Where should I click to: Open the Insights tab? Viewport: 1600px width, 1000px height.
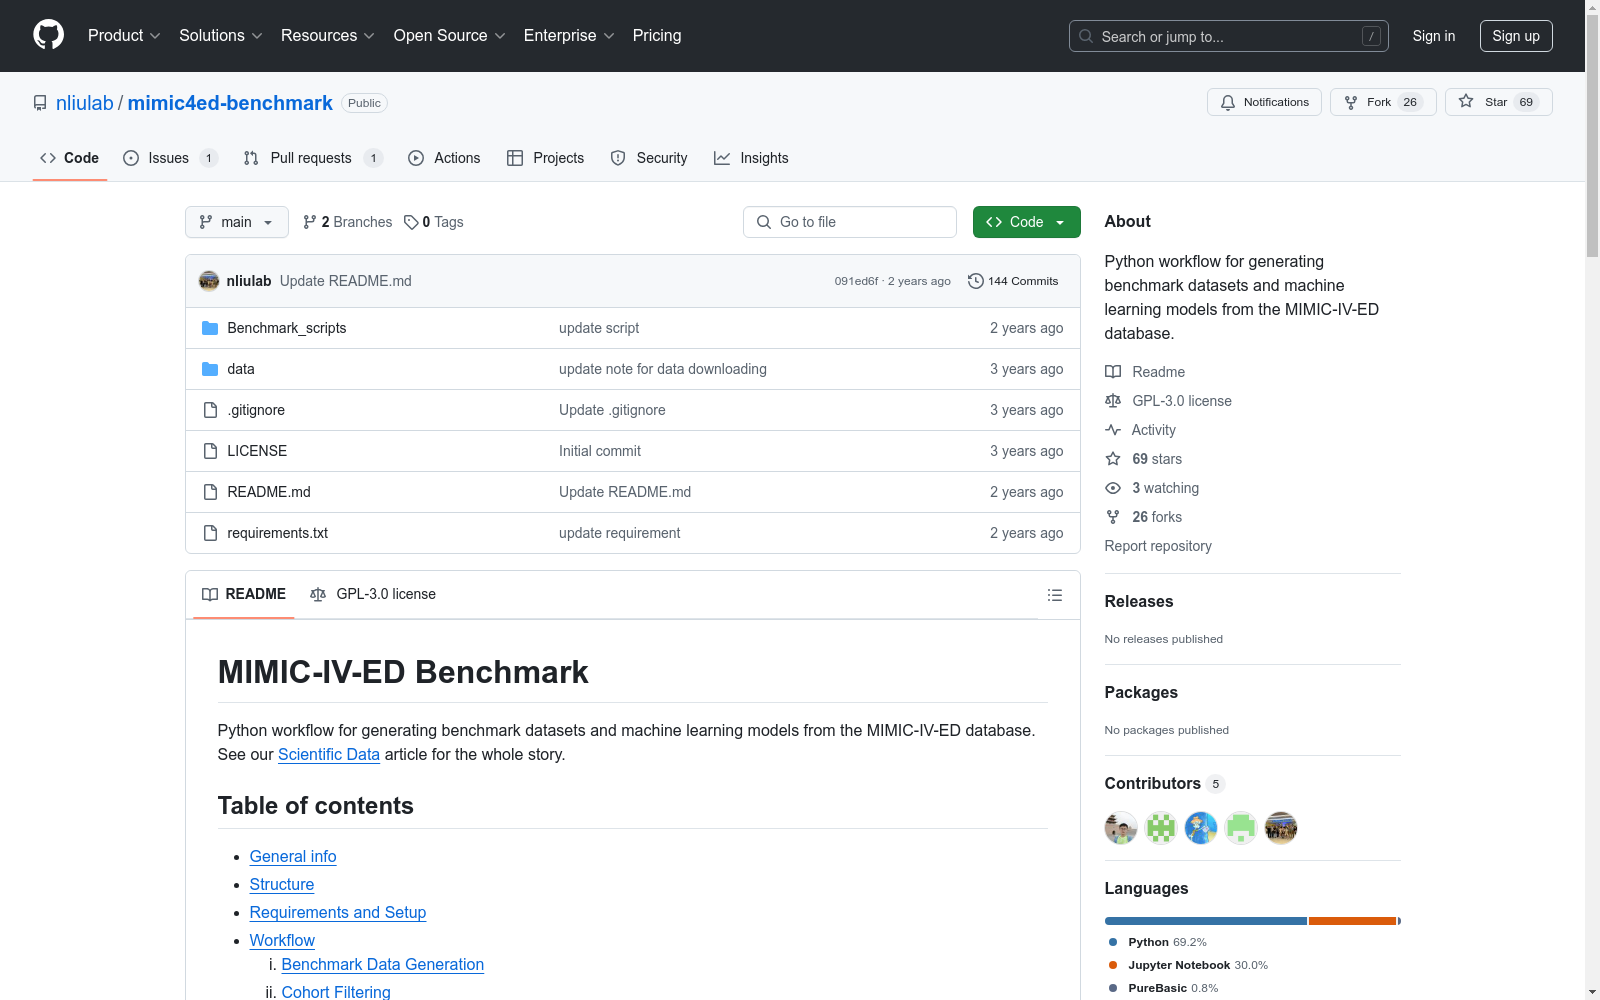[751, 158]
